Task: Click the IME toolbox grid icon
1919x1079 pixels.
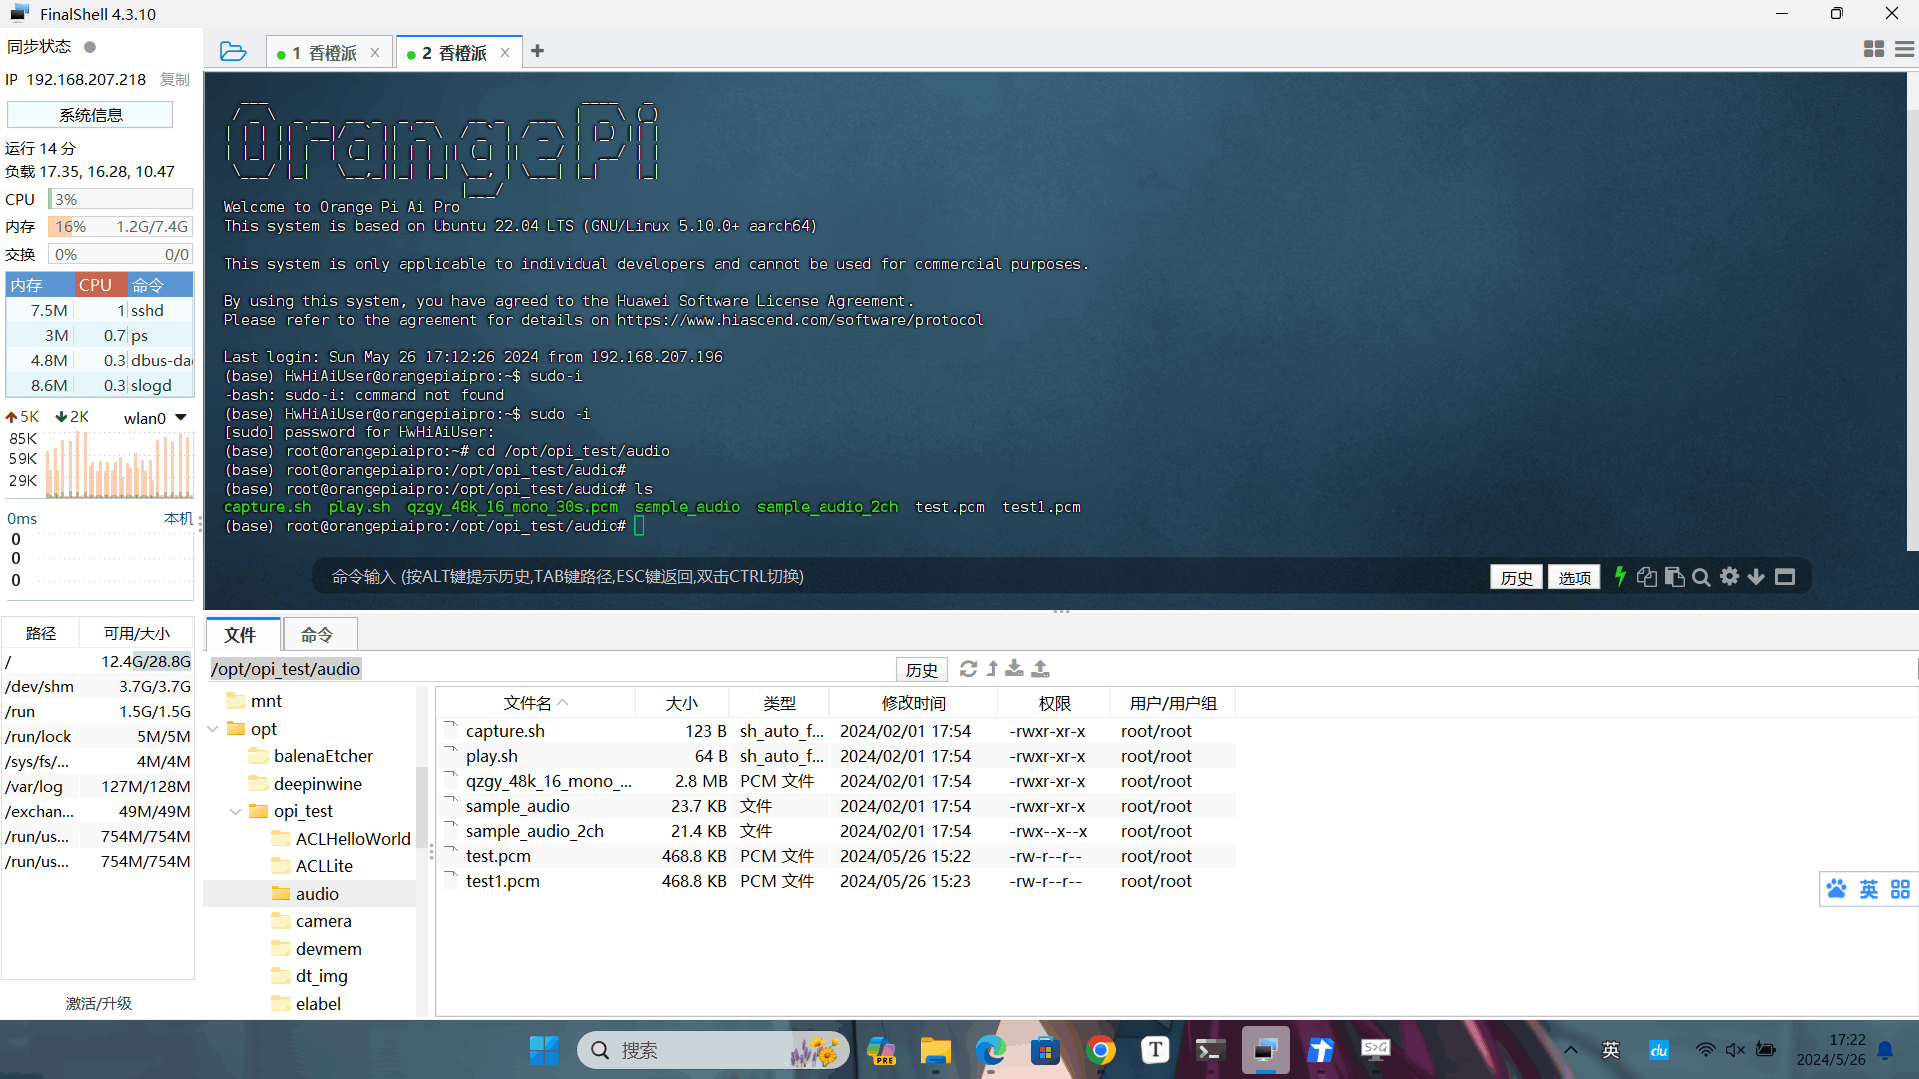Action: (1901, 889)
